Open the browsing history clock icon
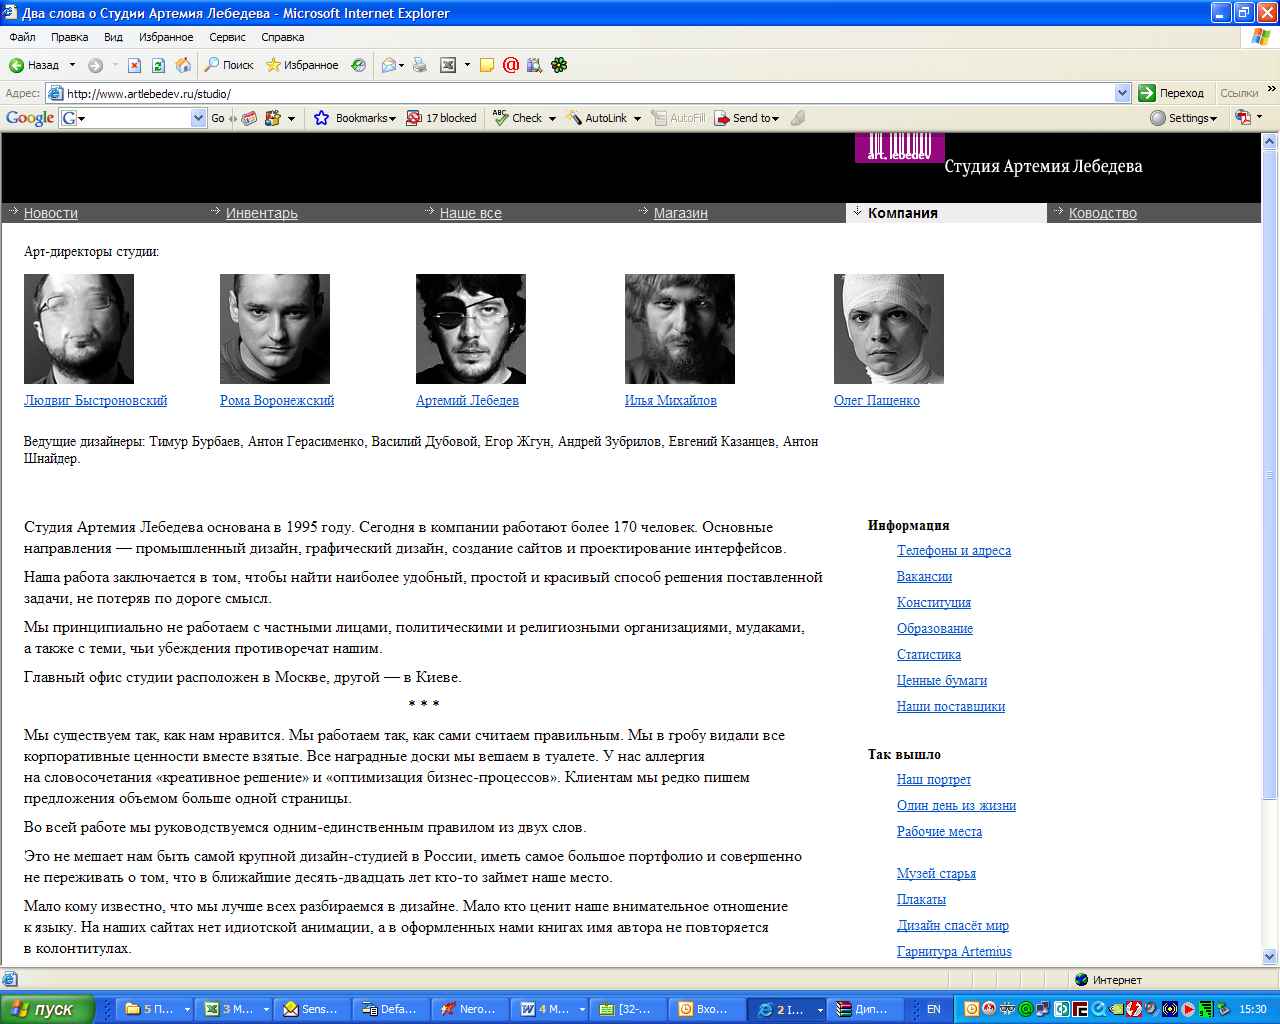Screen dimensions: 1280x1024 click(358, 65)
